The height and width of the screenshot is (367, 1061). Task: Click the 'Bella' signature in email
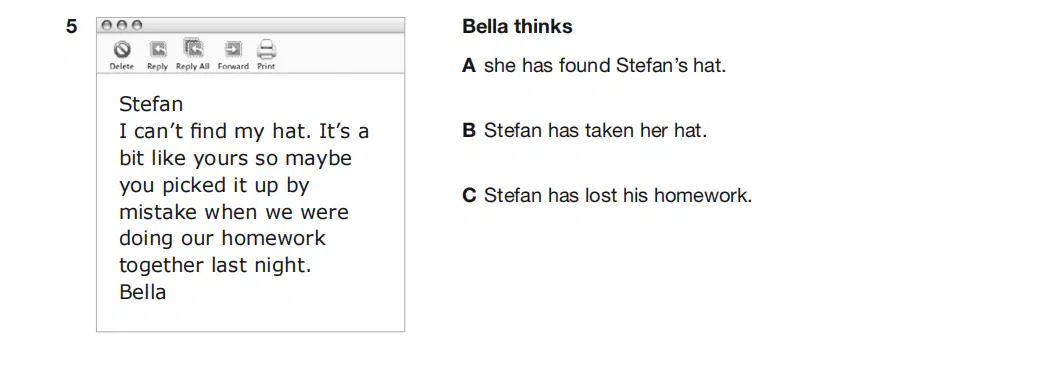(142, 292)
